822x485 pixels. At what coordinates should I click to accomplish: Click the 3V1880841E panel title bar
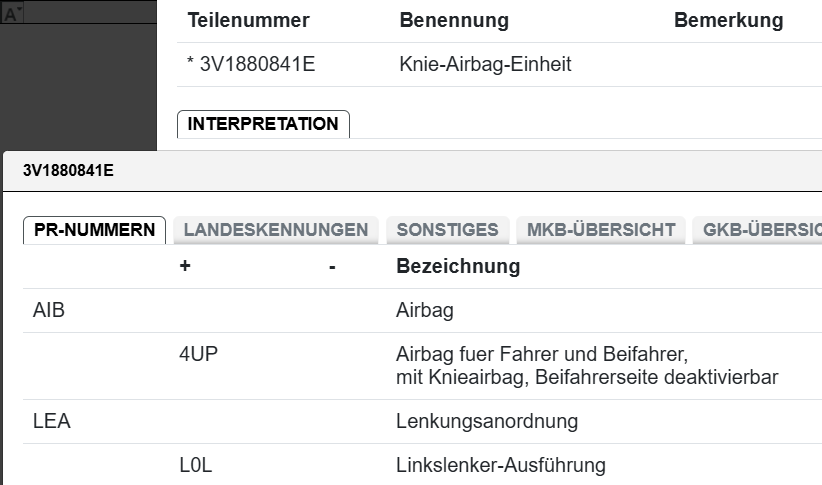point(68,171)
